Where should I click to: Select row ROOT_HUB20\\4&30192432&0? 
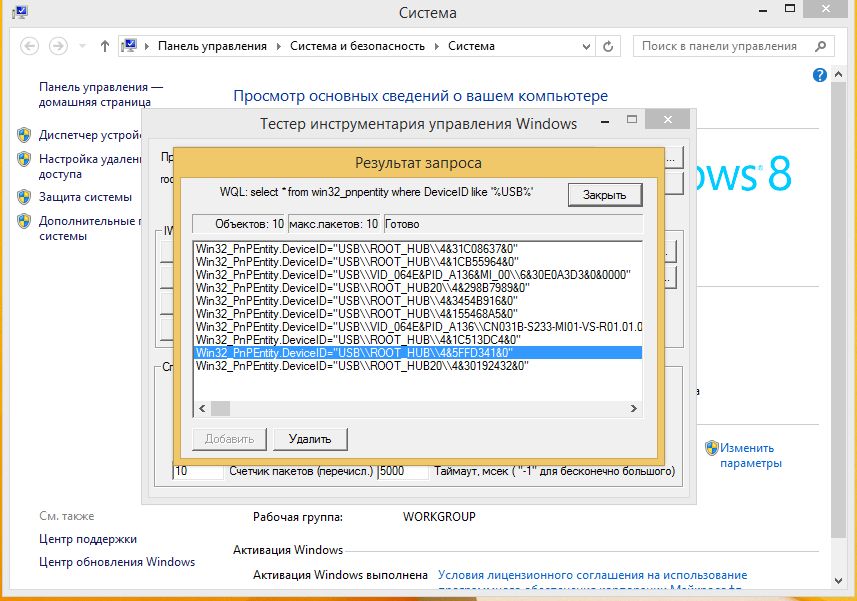pyautogui.click(x=418, y=366)
